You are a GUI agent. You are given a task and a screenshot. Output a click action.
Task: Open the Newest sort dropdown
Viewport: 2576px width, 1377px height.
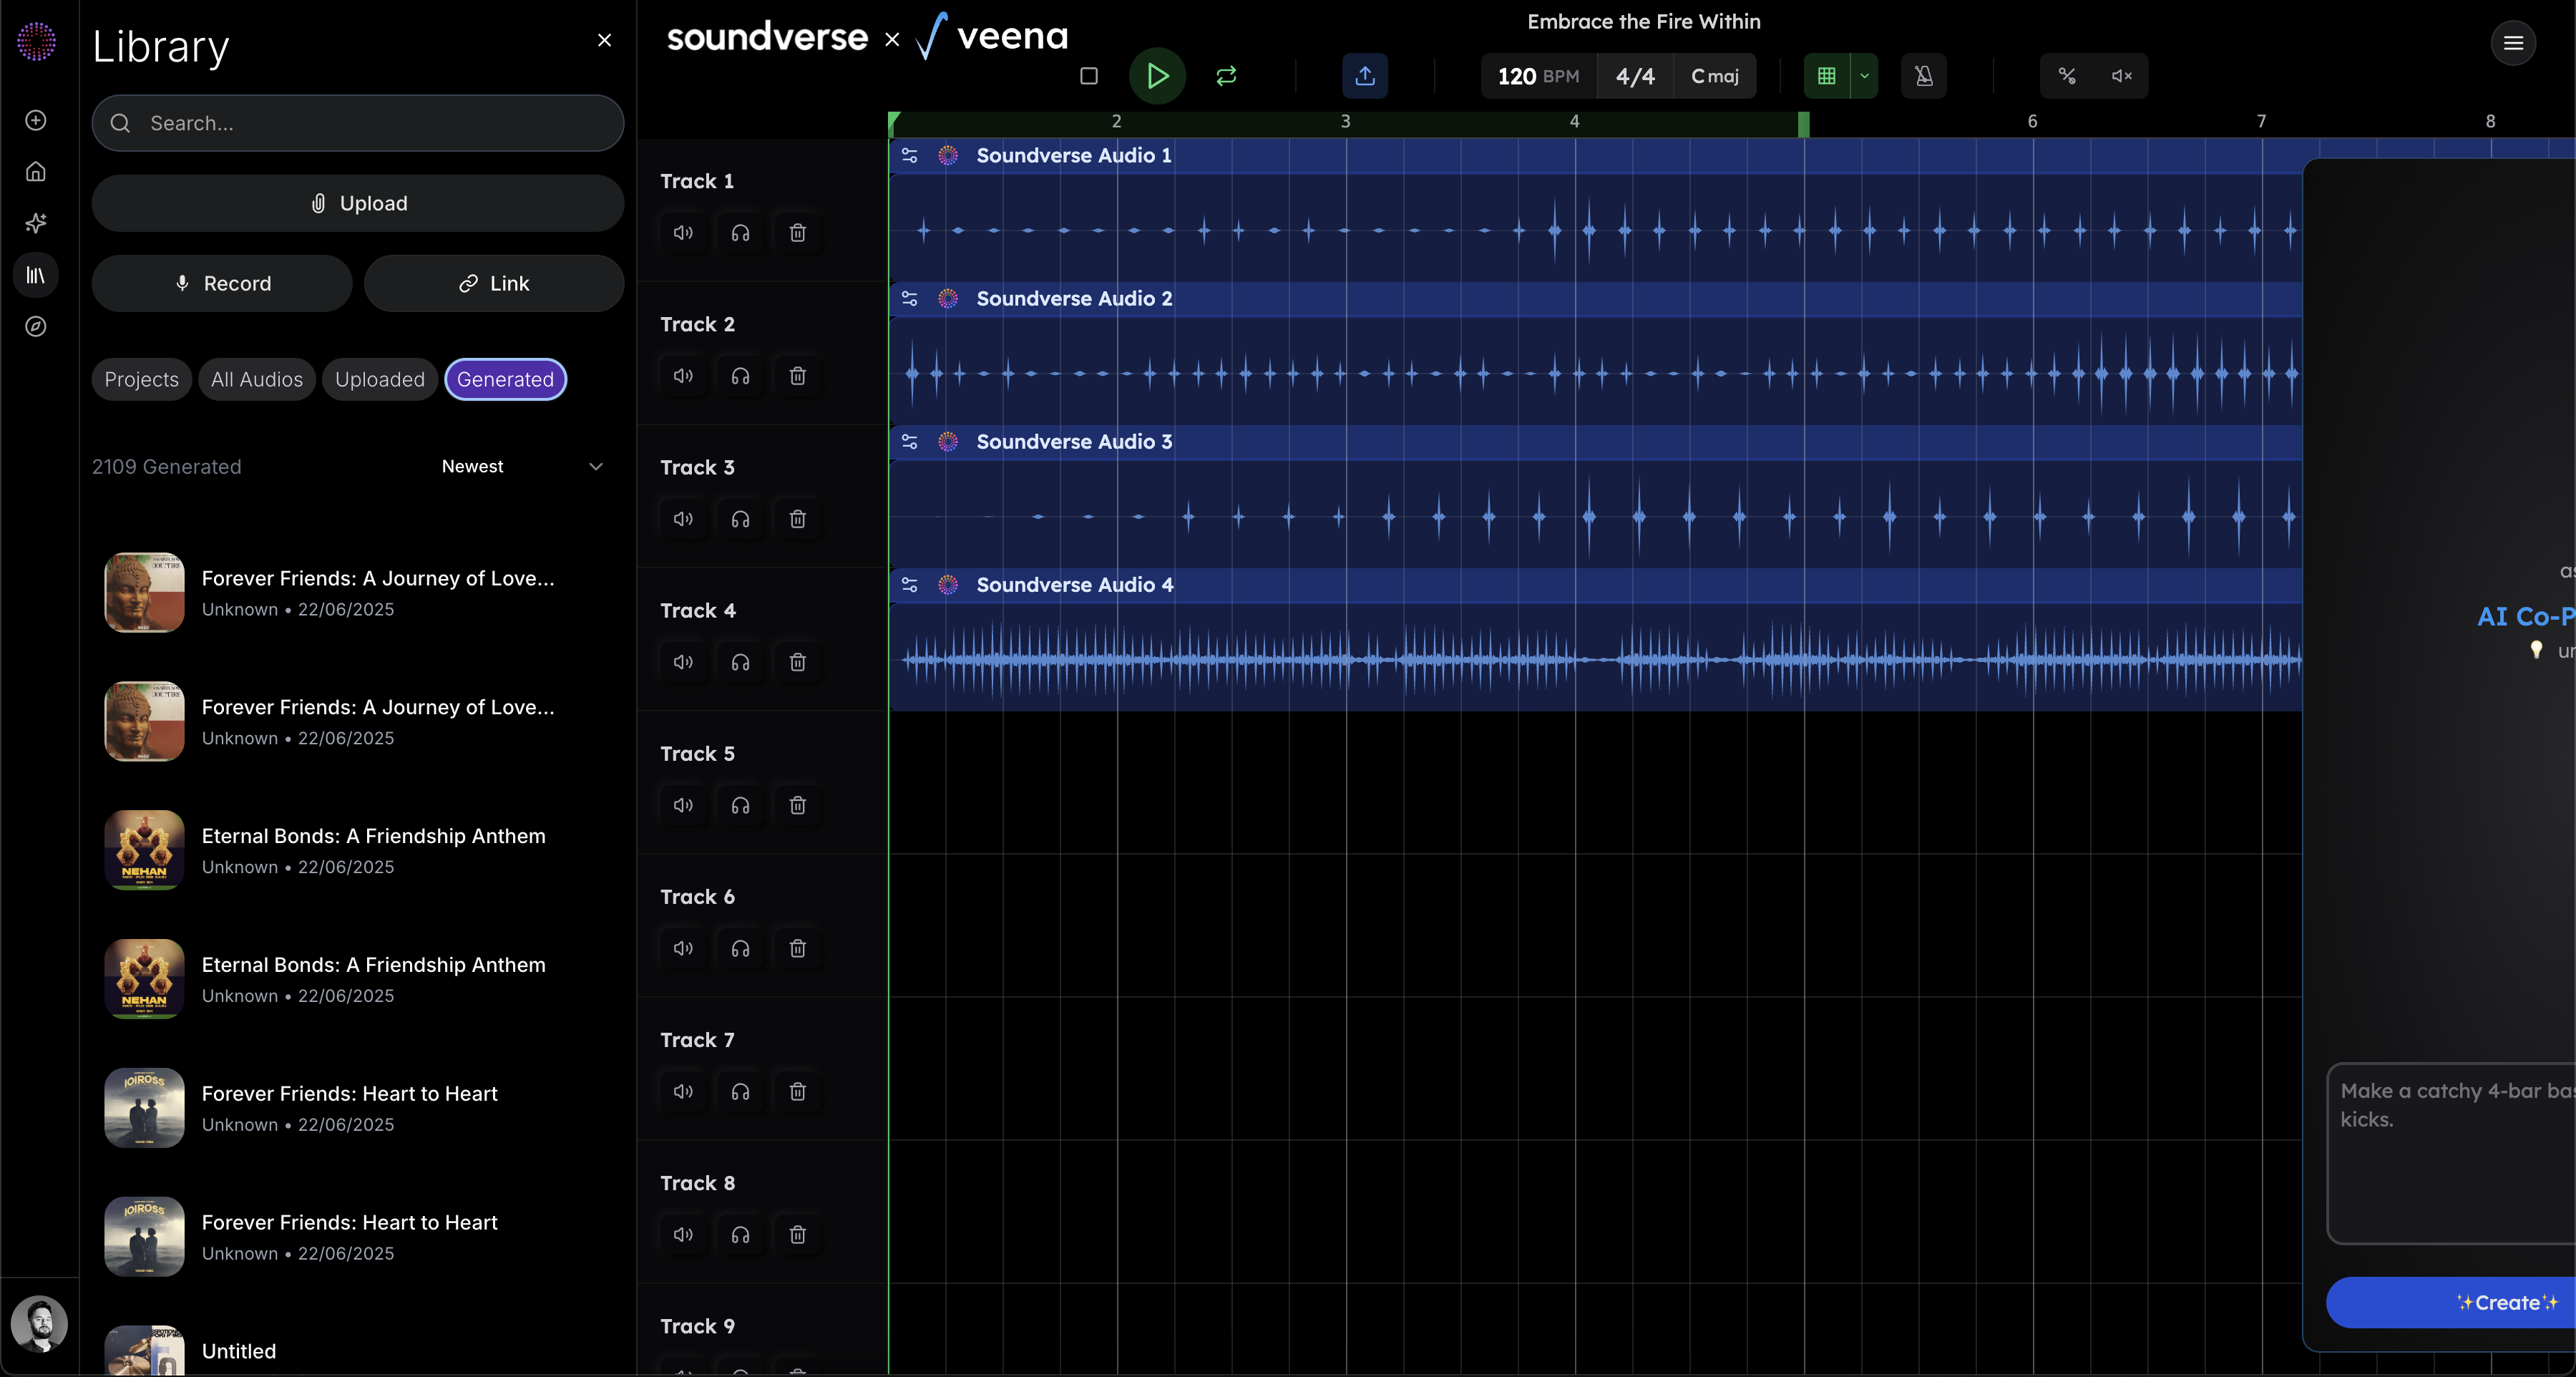(522, 467)
